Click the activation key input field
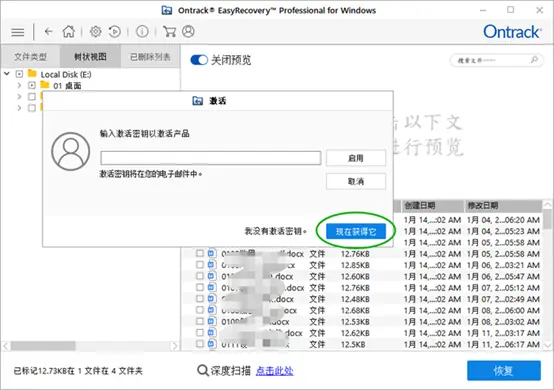The width and height of the screenshot is (554, 390). coord(211,158)
